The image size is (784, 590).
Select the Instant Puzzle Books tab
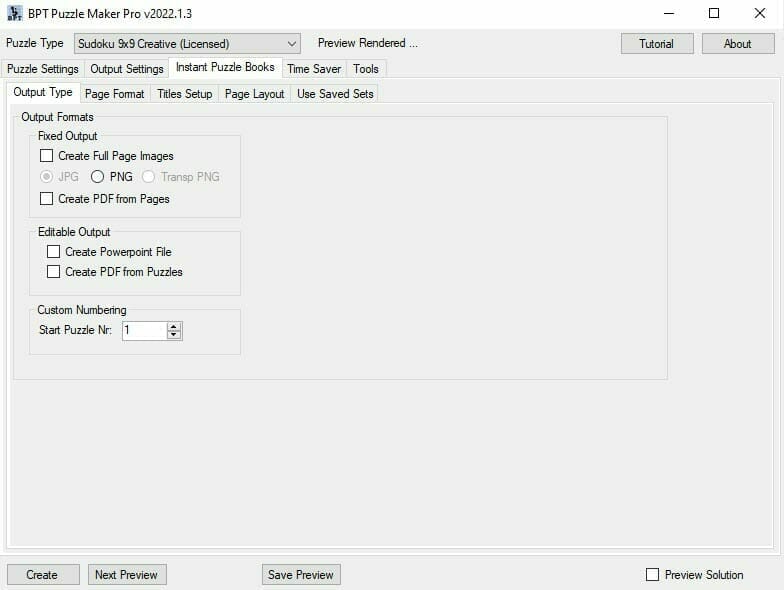click(226, 67)
